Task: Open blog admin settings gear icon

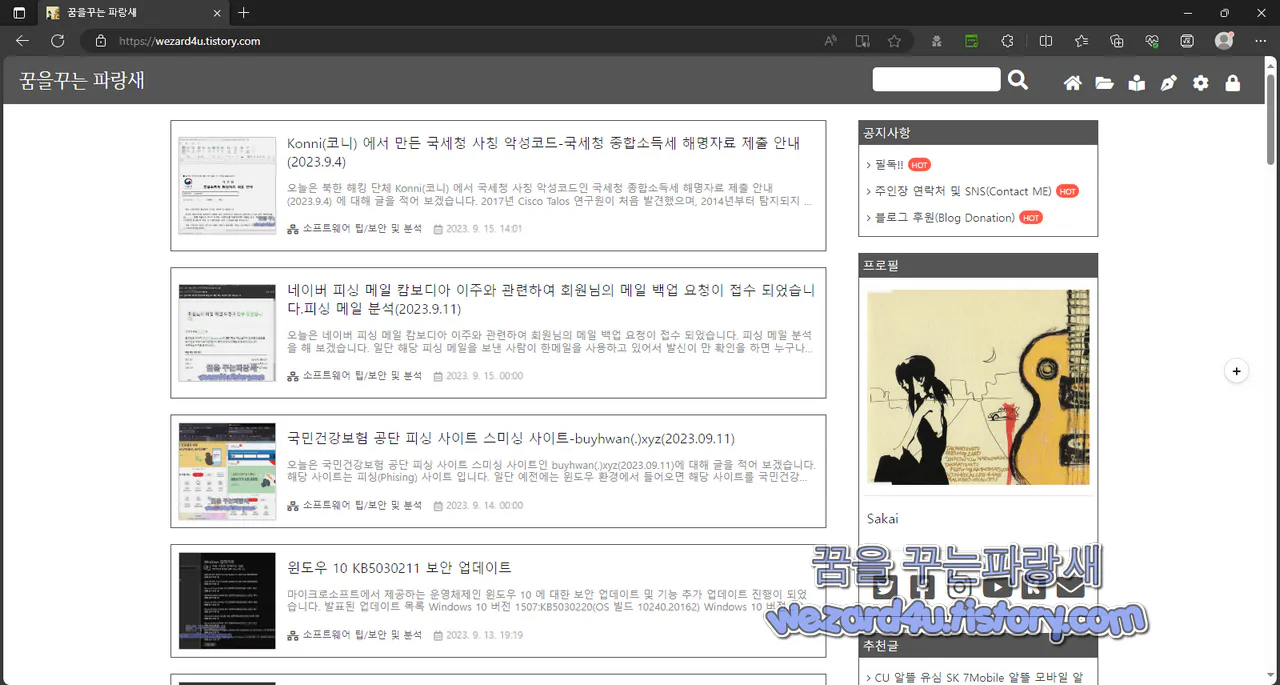Action: [1200, 83]
